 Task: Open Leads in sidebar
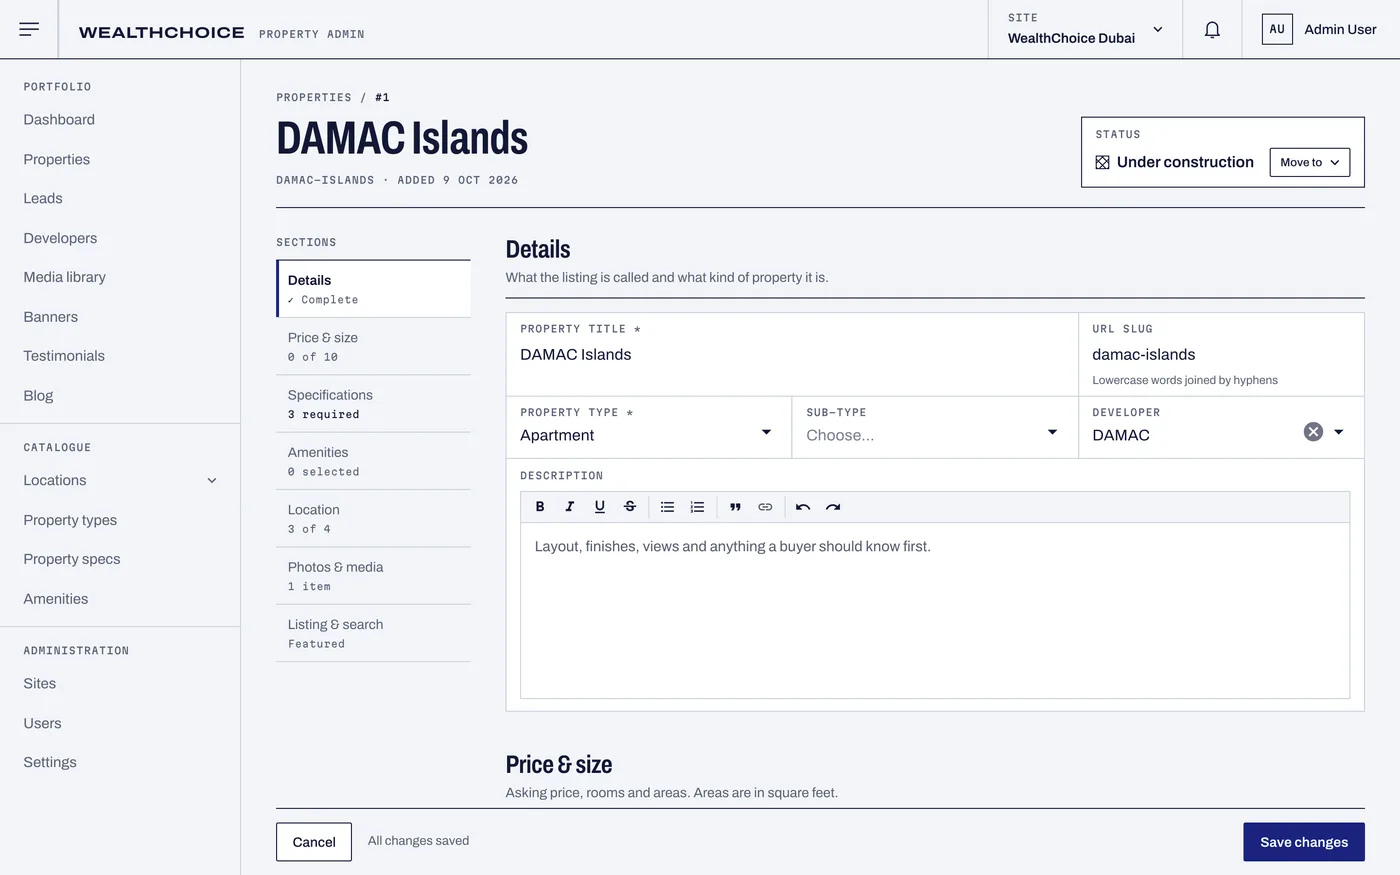pos(43,198)
